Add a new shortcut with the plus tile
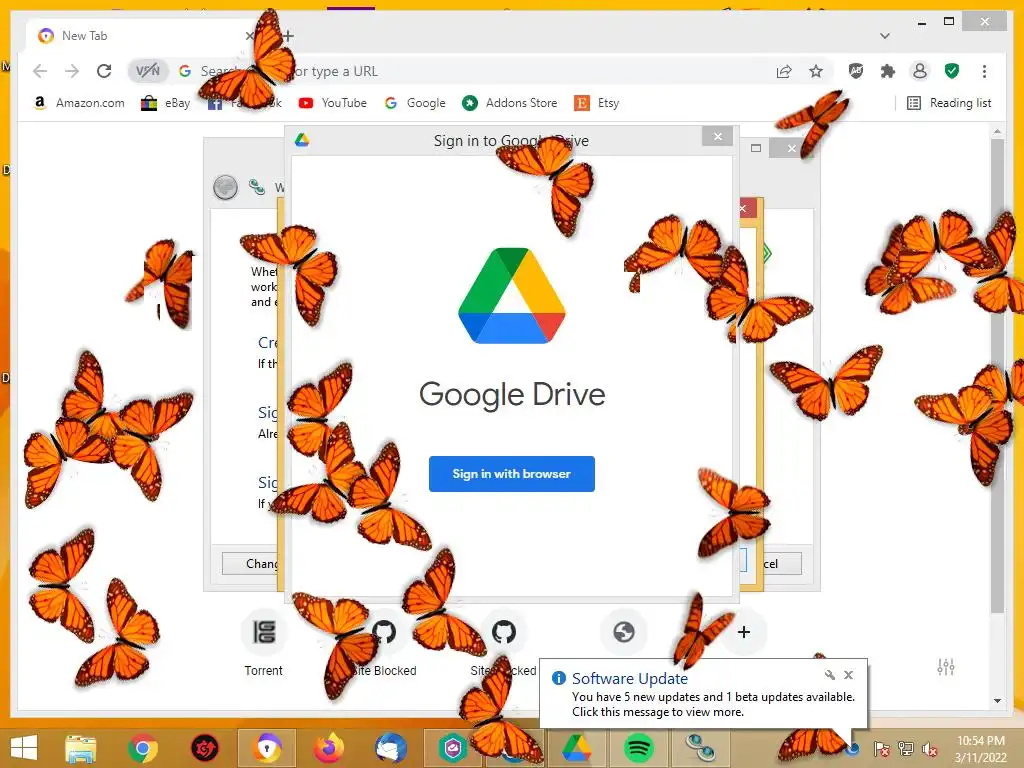1024x768 pixels. [x=743, y=632]
